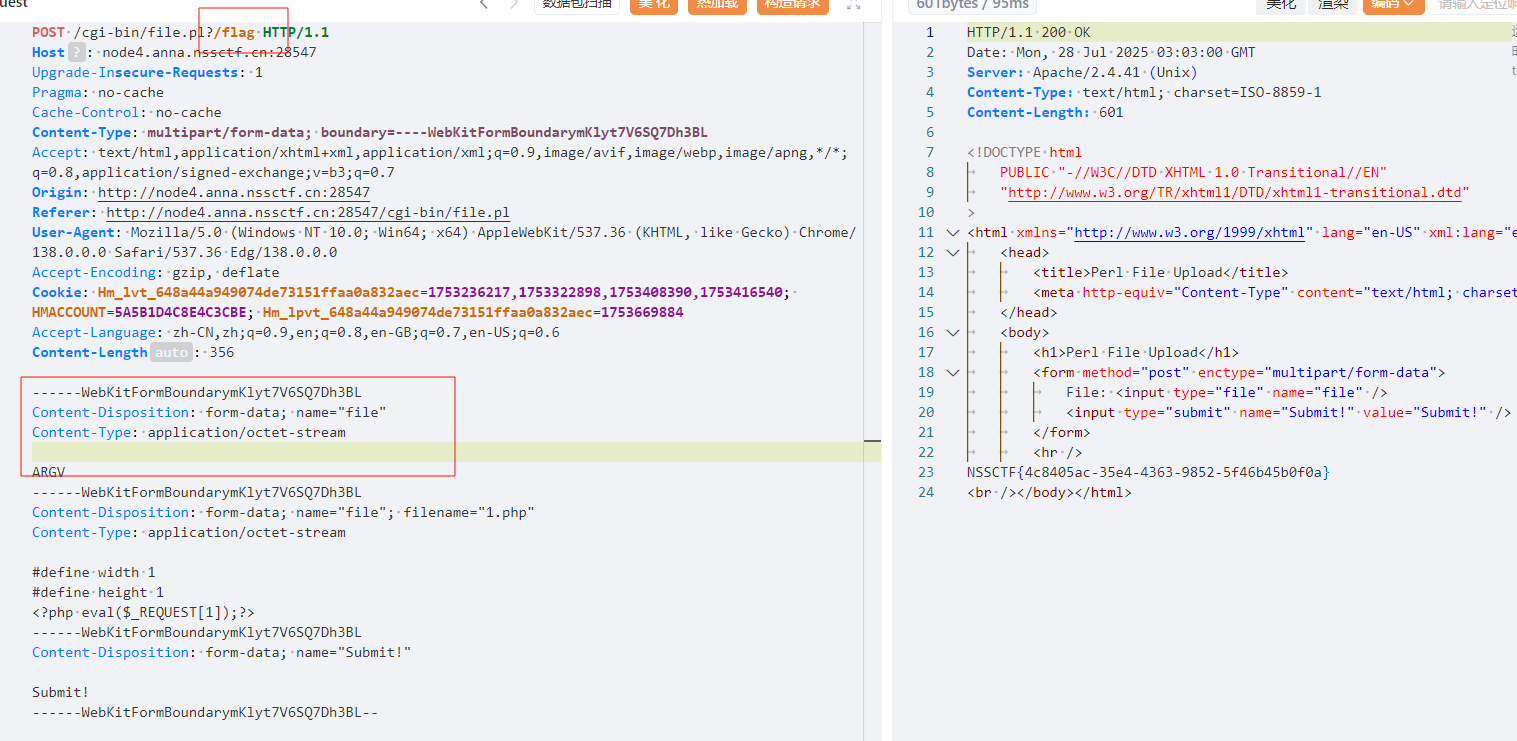Image resolution: width=1517 pixels, height=741 pixels.
Task: Click the <!DOCTYPE html line in the response
Action: [1024, 152]
